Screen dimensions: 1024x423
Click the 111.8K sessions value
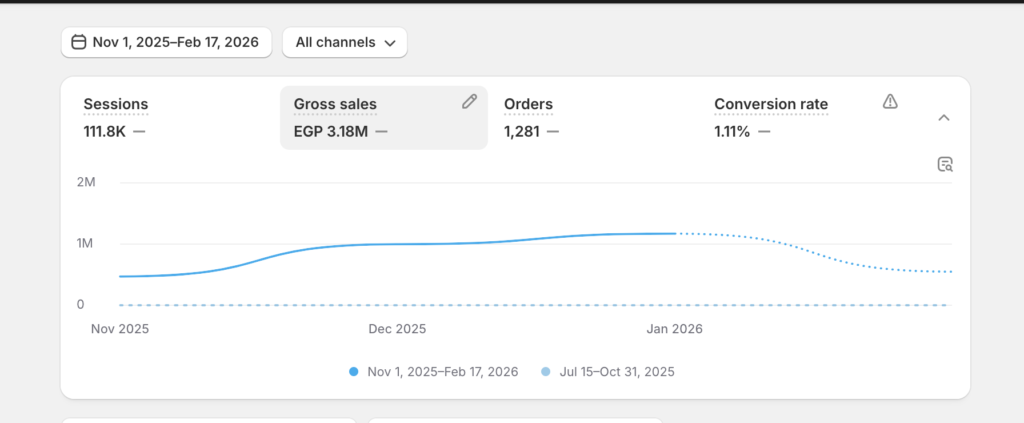[104, 132]
